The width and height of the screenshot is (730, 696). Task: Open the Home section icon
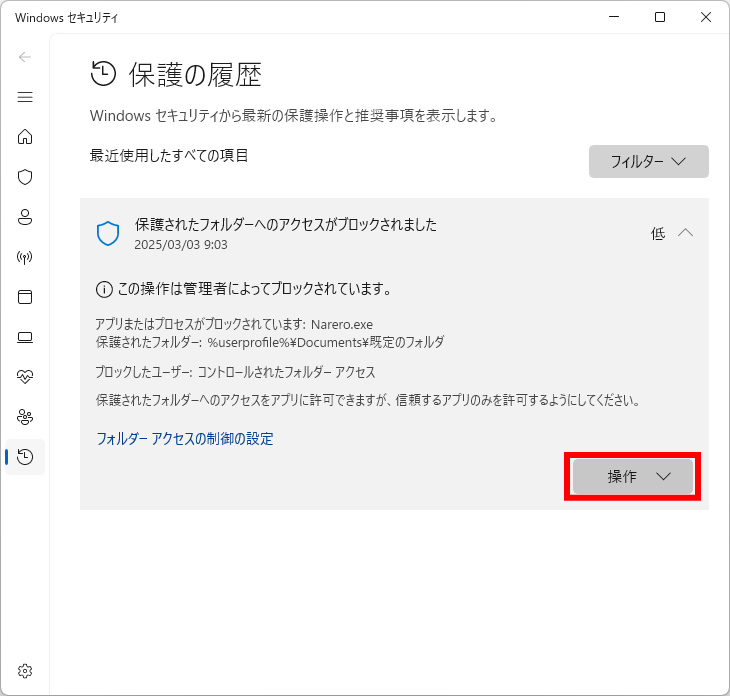coord(25,137)
